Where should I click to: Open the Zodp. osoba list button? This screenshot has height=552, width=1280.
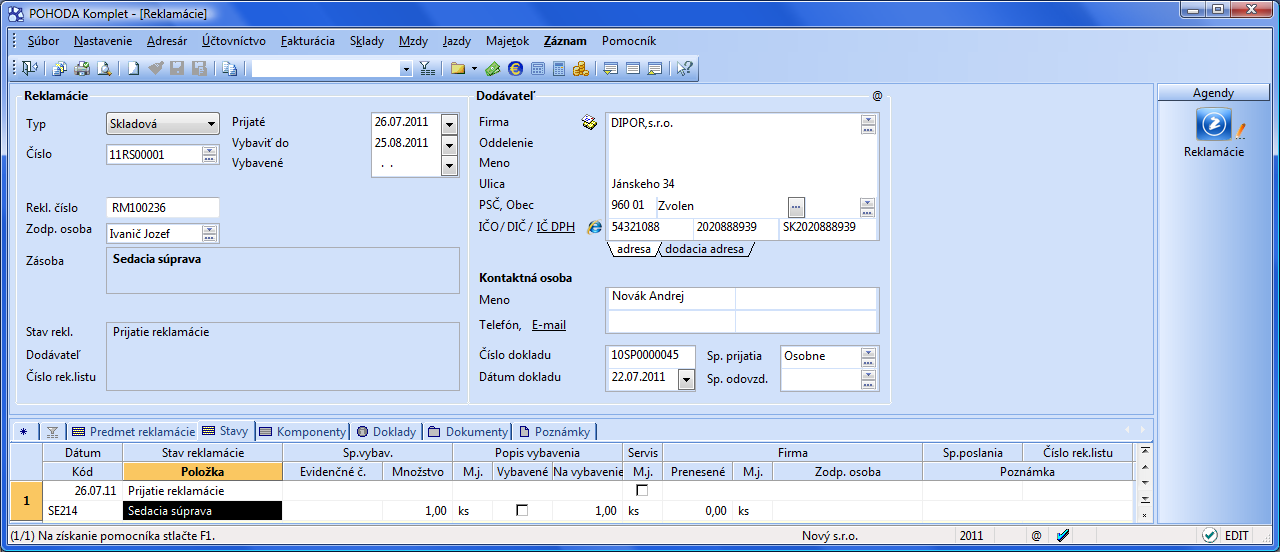click(209, 233)
